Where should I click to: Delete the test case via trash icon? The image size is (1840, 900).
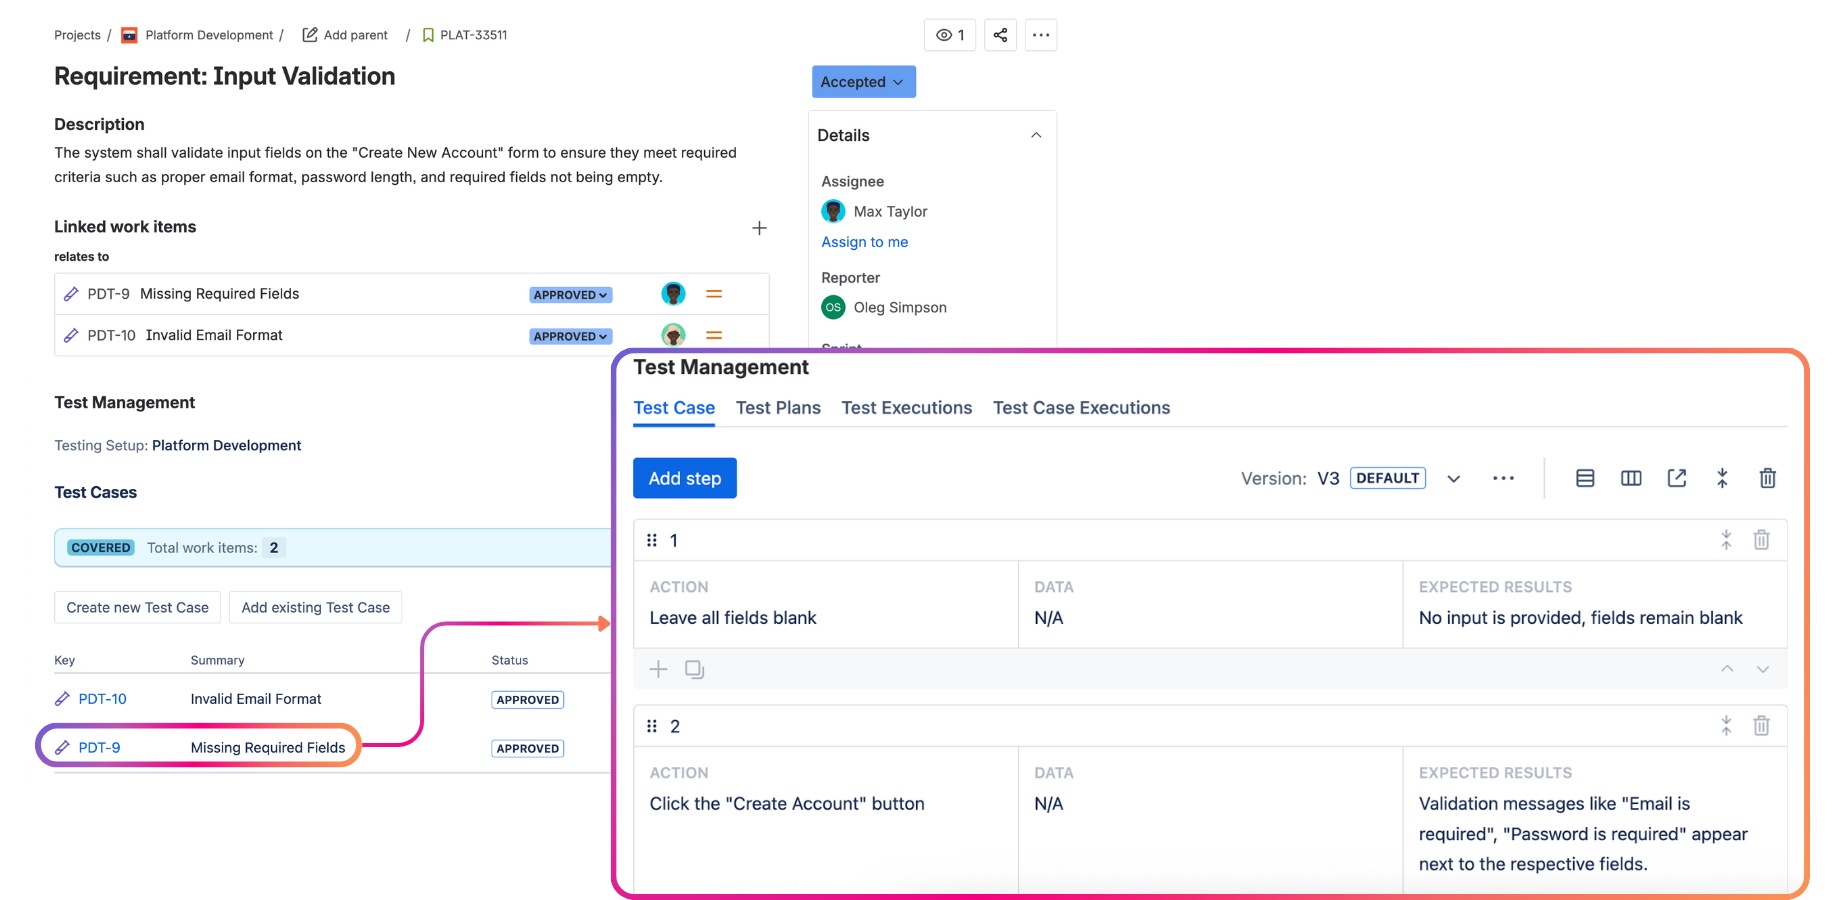tap(1767, 478)
